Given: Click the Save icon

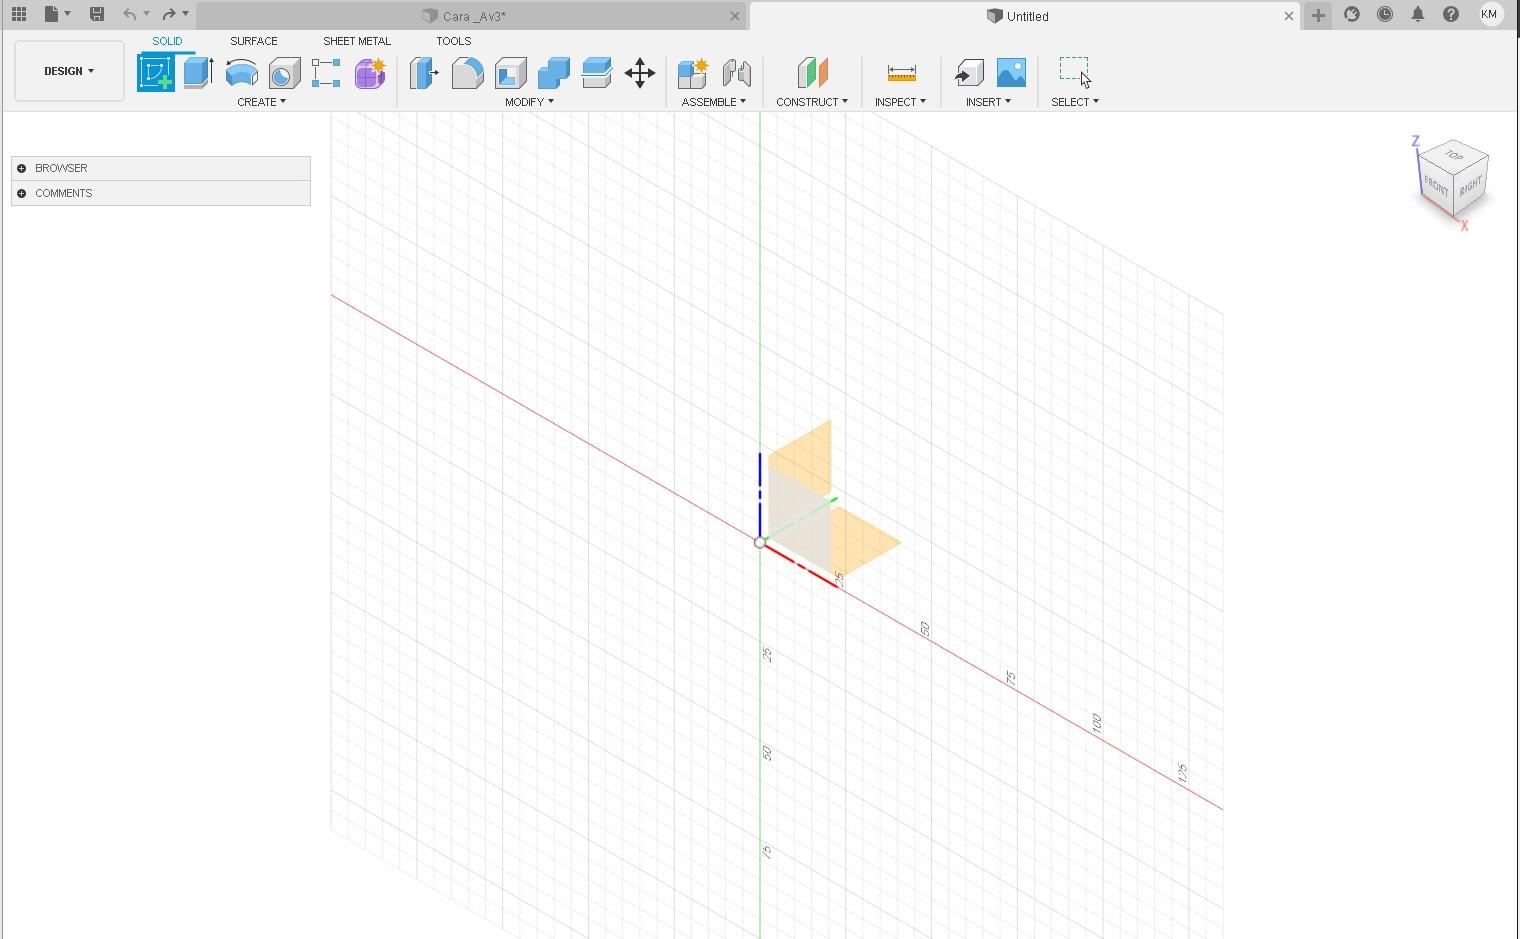Looking at the screenshot, I should (x=96, y=14).
